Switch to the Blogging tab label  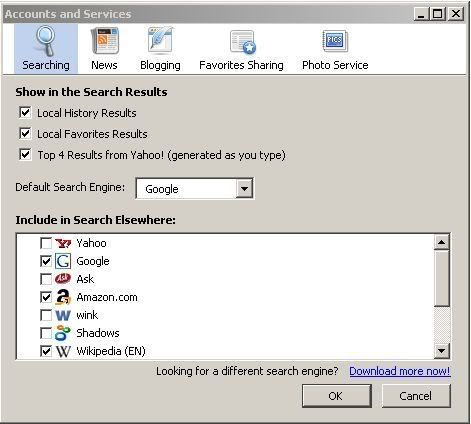(x=160, y=65)
